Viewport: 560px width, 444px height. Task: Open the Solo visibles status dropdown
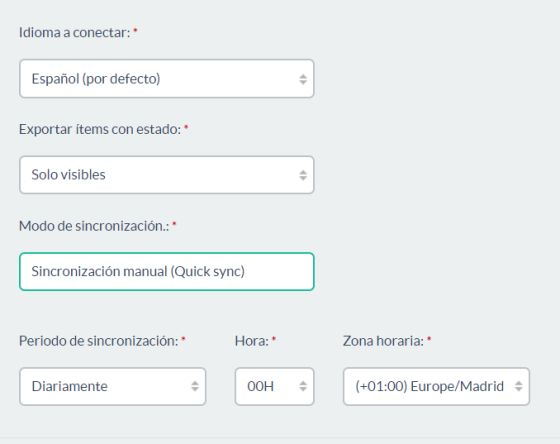167,175
